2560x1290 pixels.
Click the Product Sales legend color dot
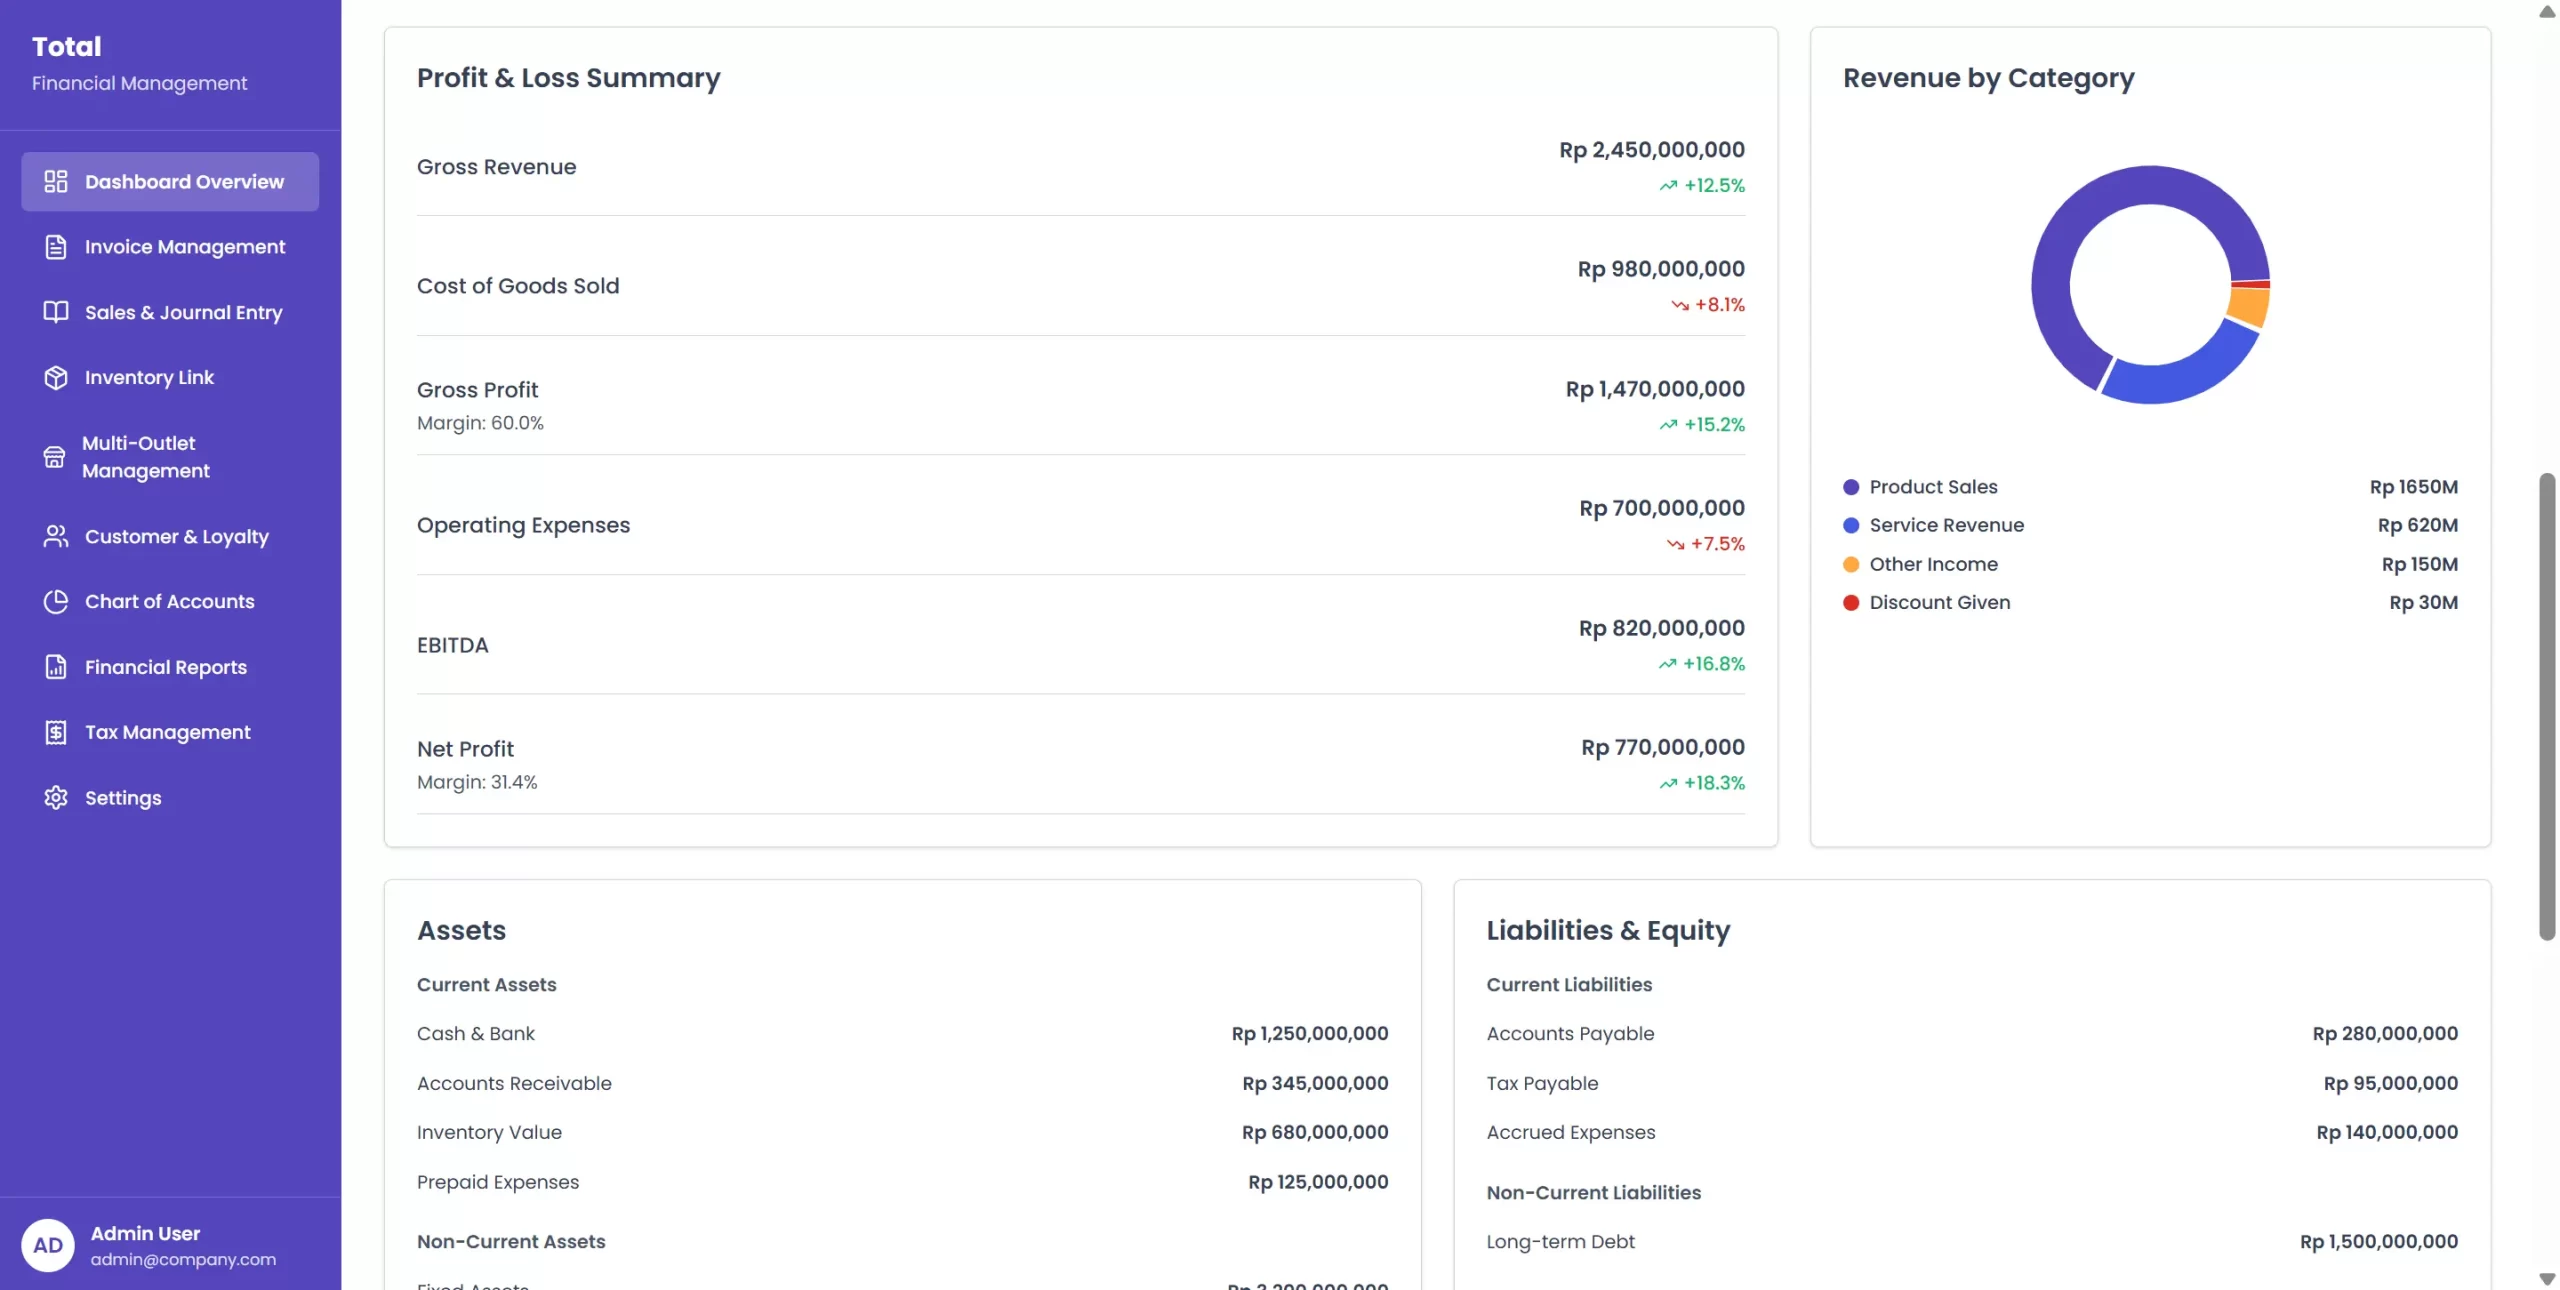pyautogui.click(x=1851, y=487)
